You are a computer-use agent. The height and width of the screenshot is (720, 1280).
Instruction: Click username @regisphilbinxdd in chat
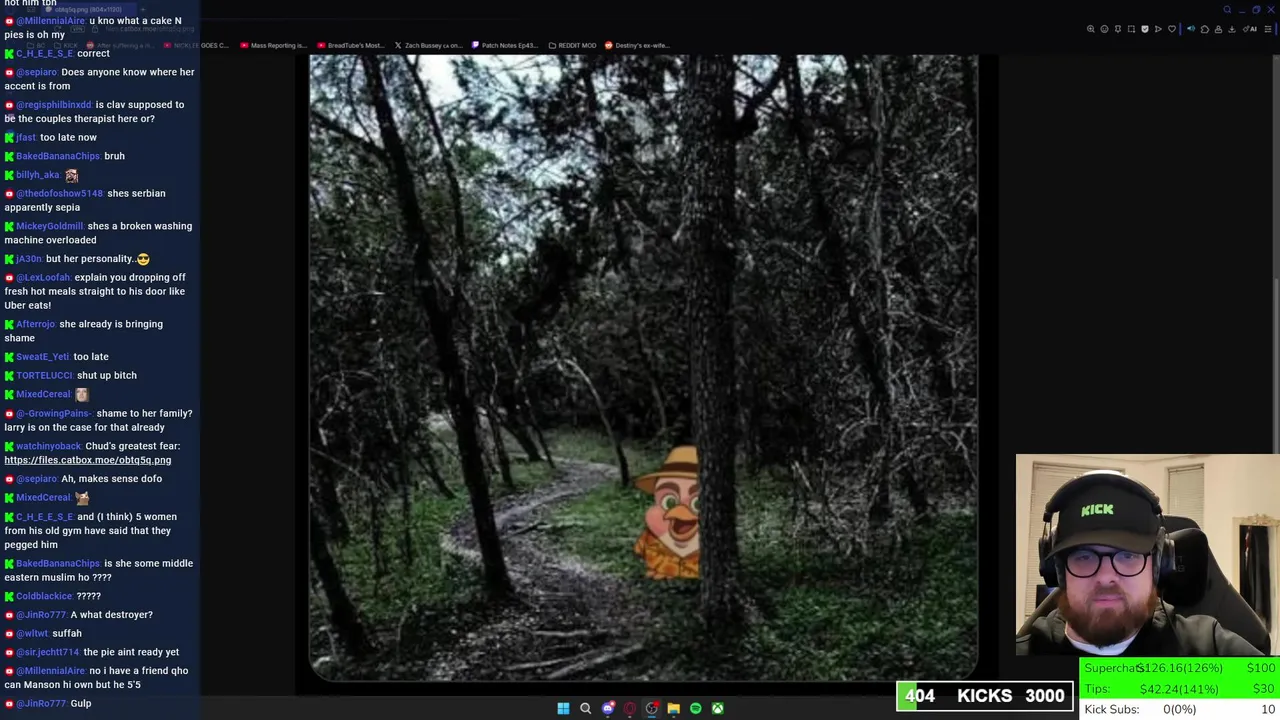click(x=54, y=104)
